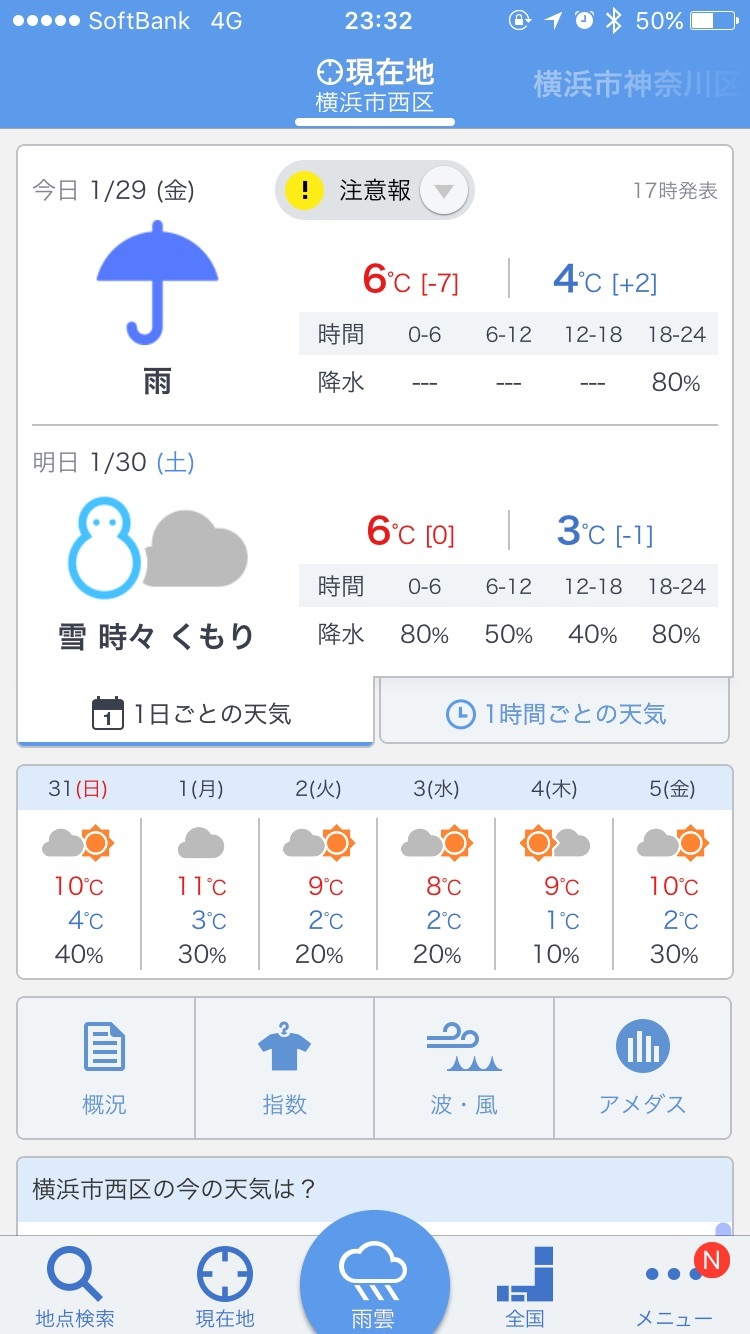Open the 波・風 waves and wind icon
This screenshot has width=750, height=1334.
point(463,1050)
